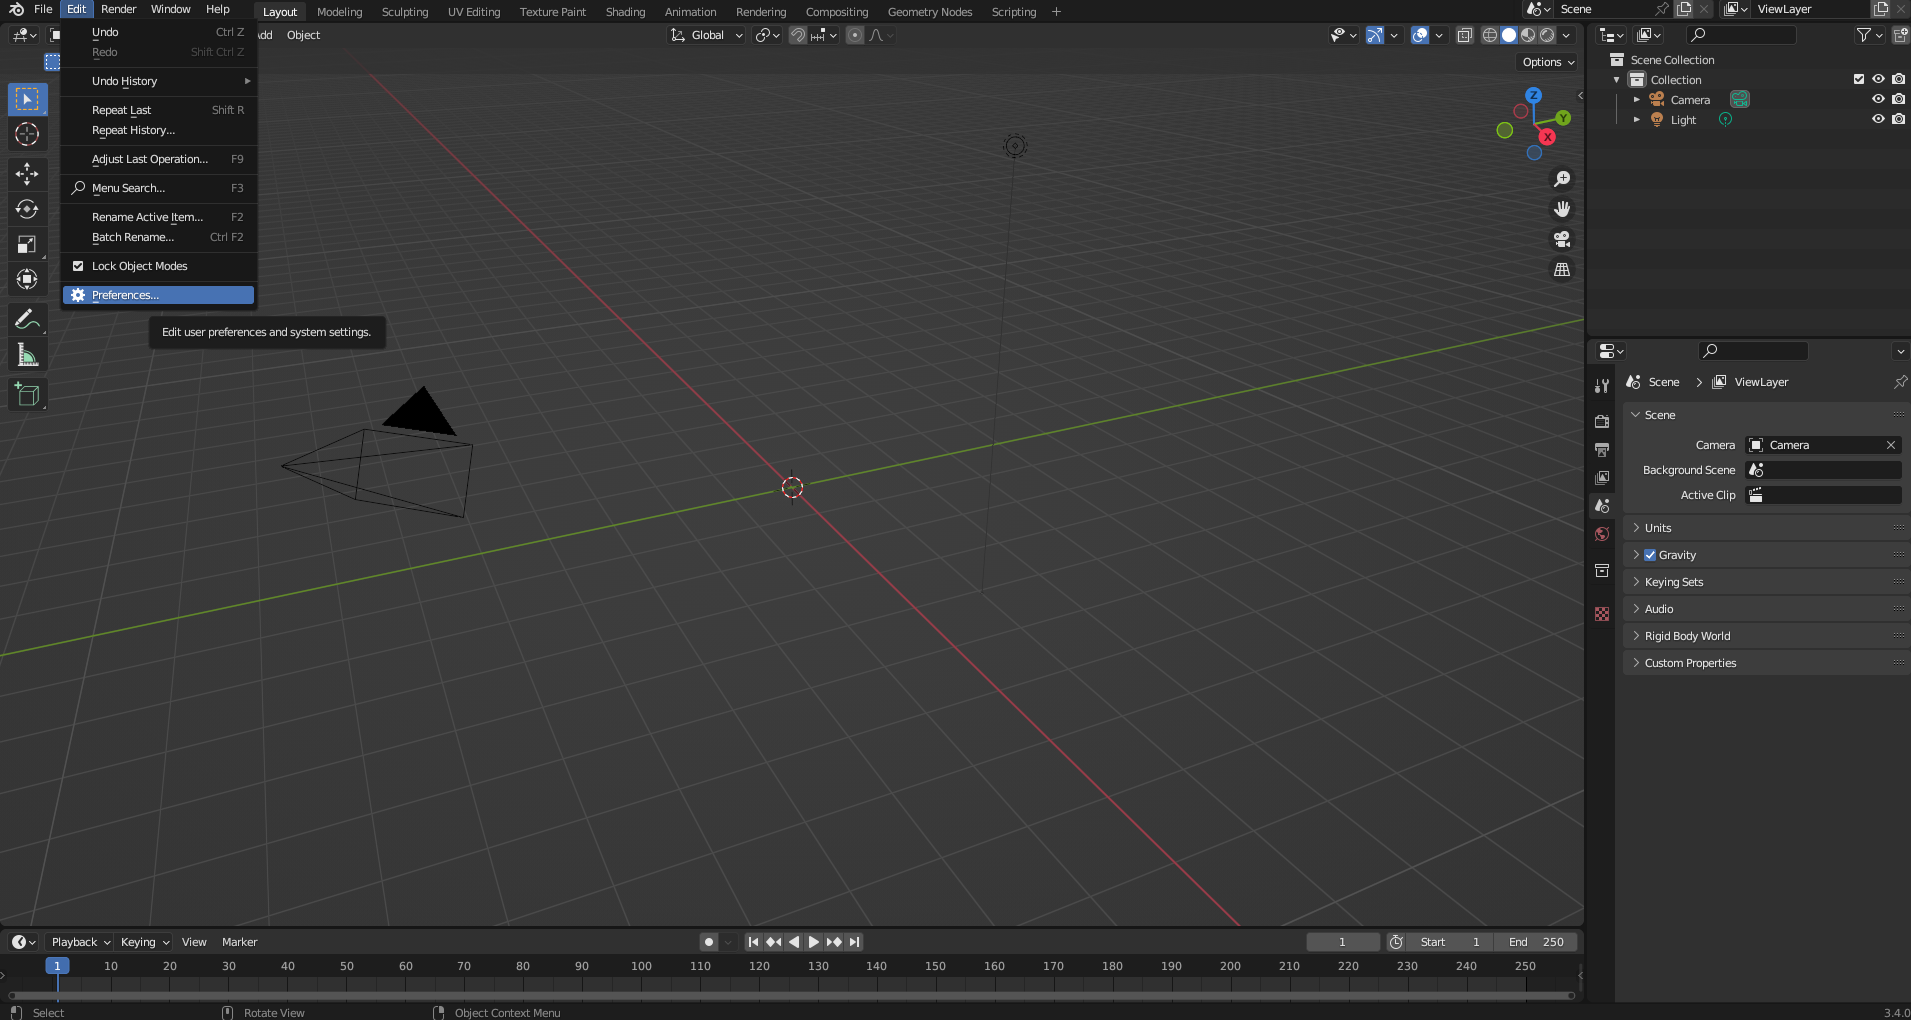Viewport: 1911px width, 1020px height.
Task: Select the Scale tool
Action: [27, 244]
